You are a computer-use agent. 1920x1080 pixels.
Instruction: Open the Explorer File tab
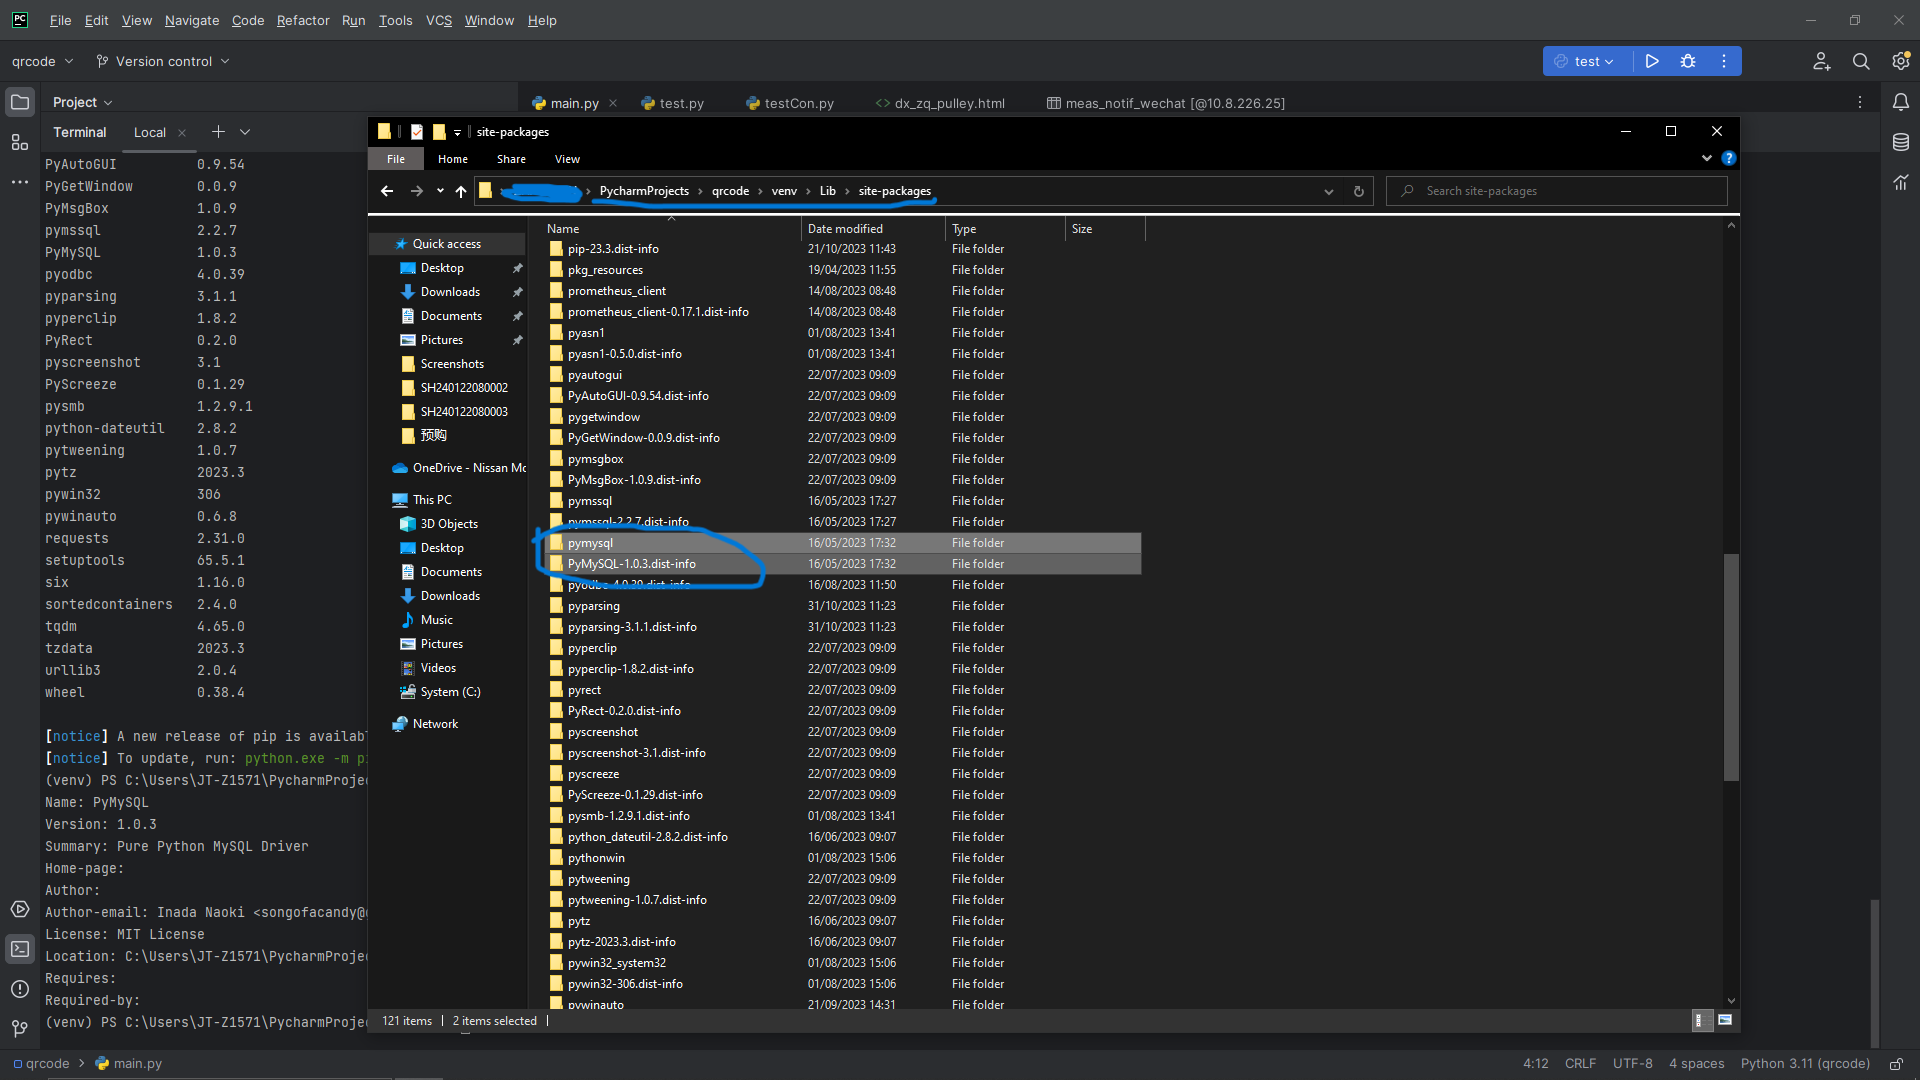(x=396, y=159)
